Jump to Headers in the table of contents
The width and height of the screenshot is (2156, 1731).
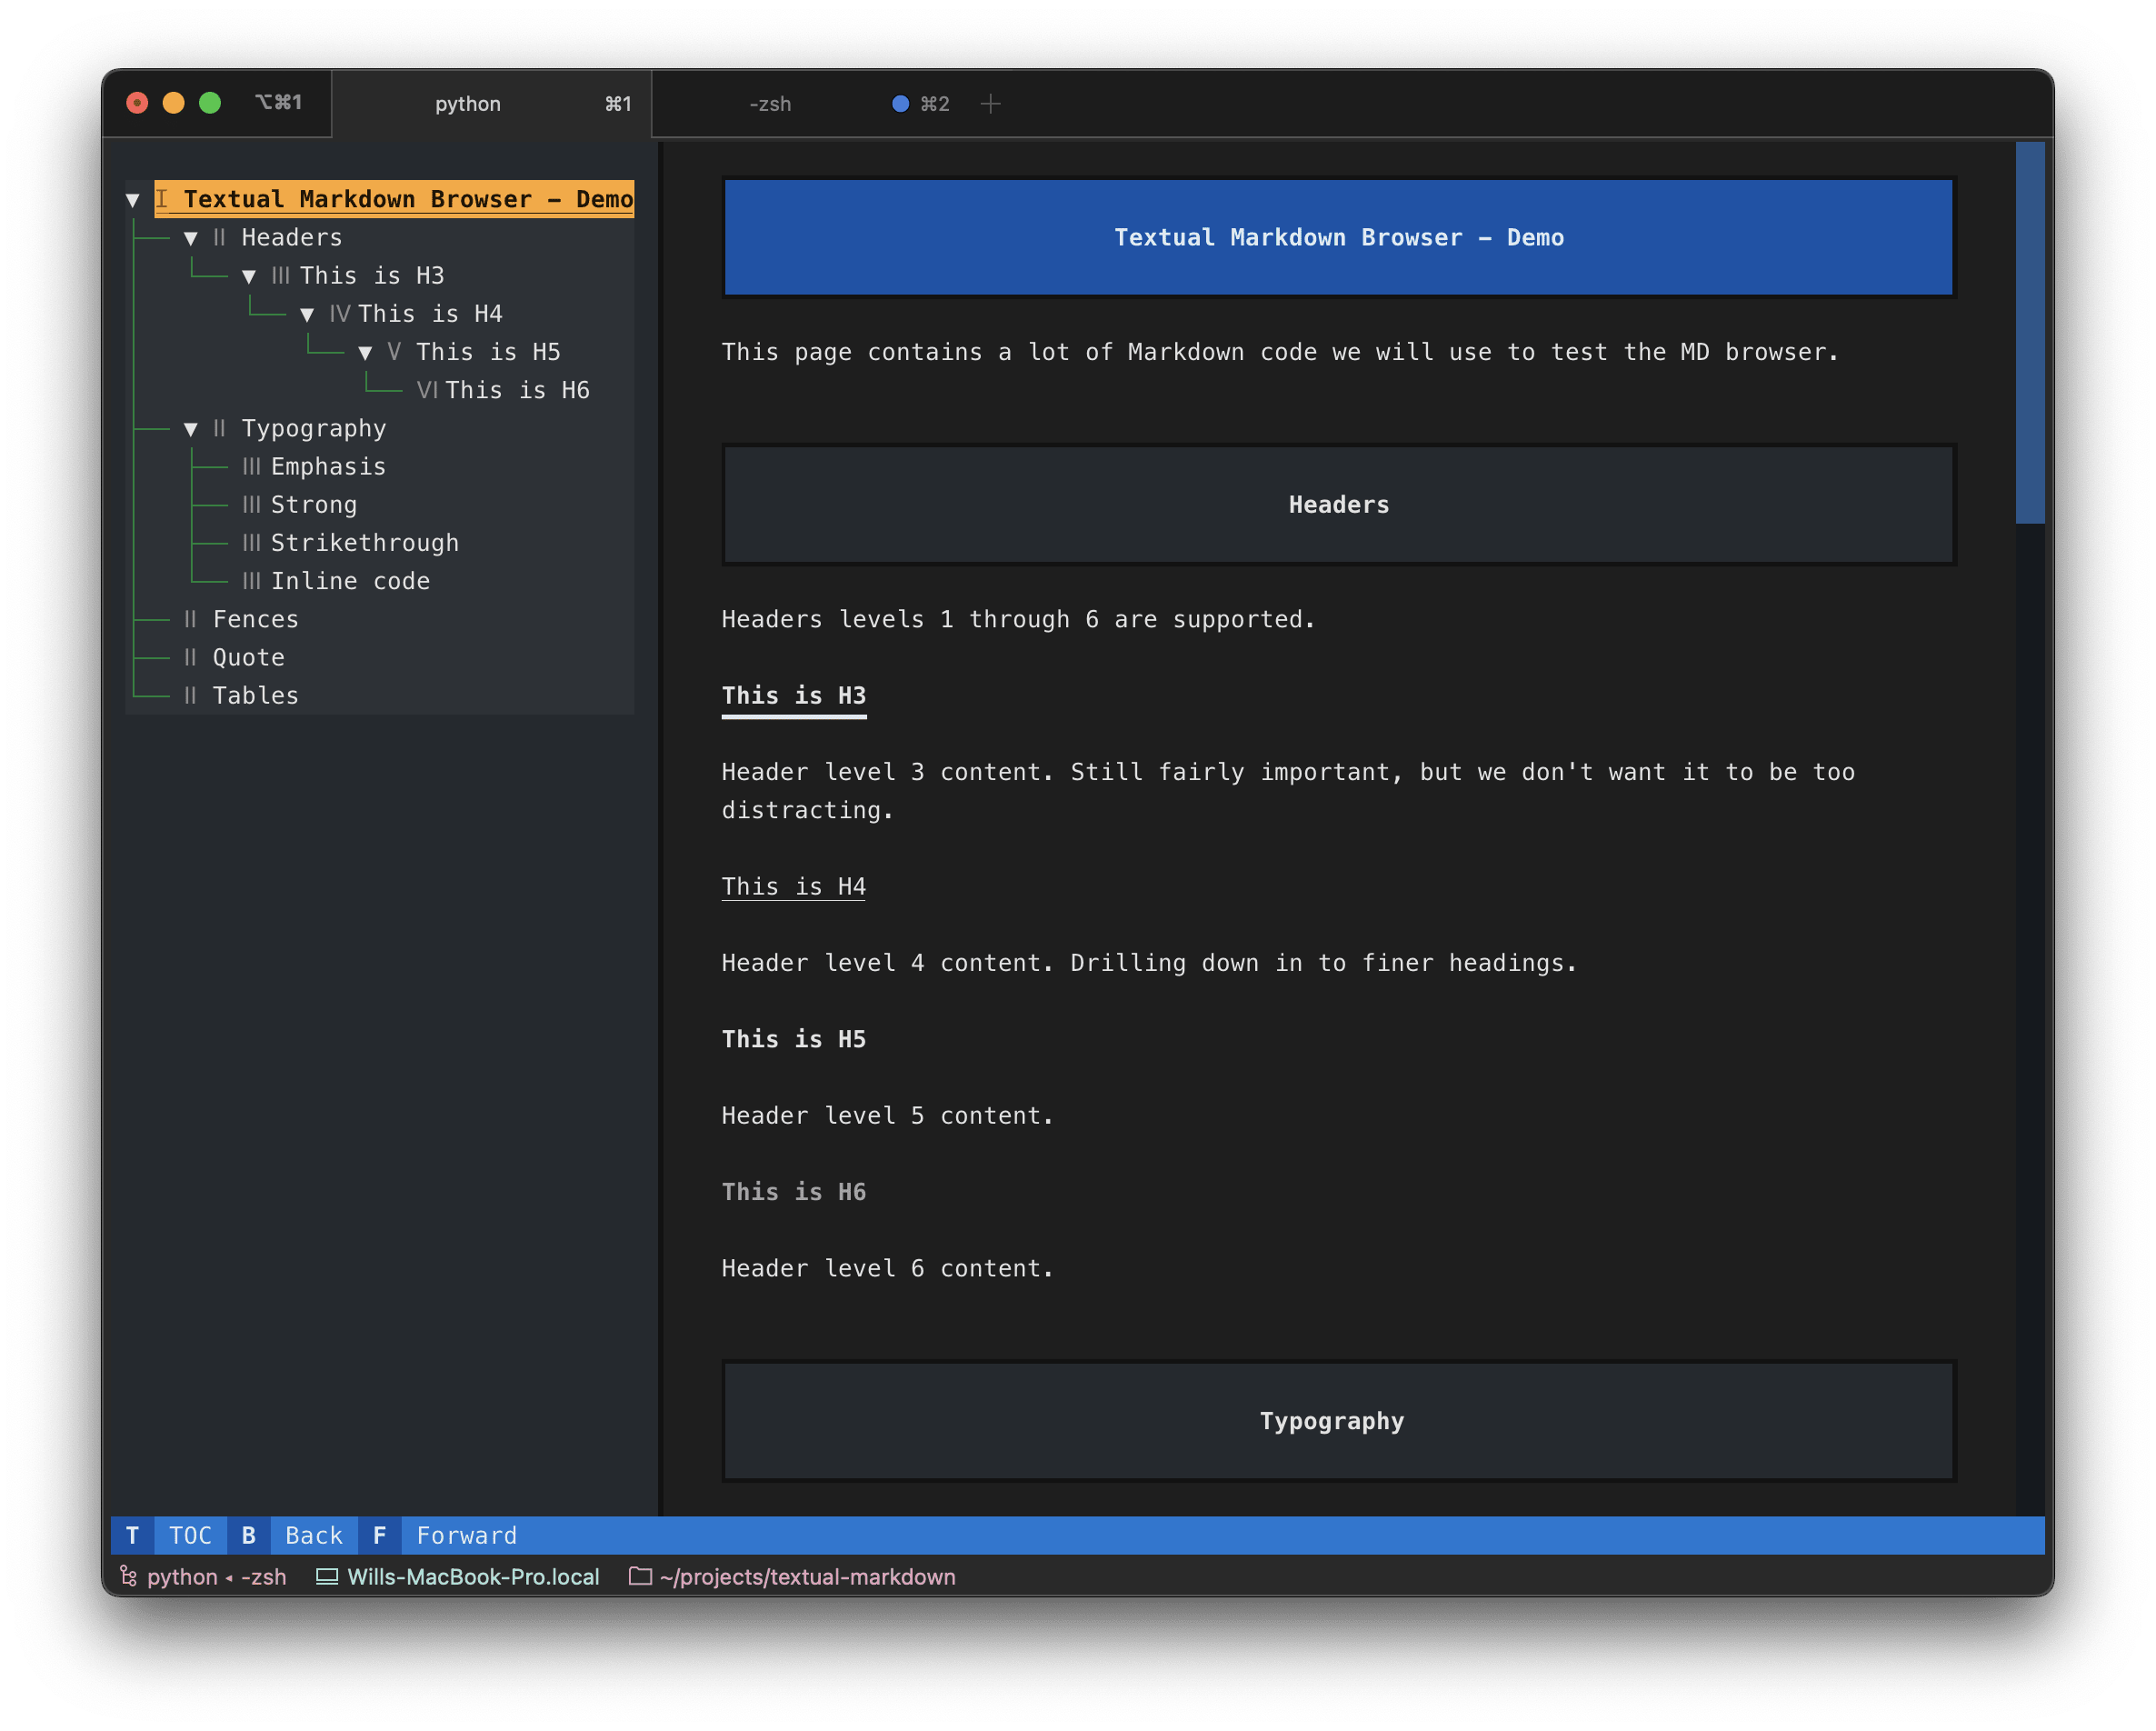pyautogui.click(x=291, y=238)
